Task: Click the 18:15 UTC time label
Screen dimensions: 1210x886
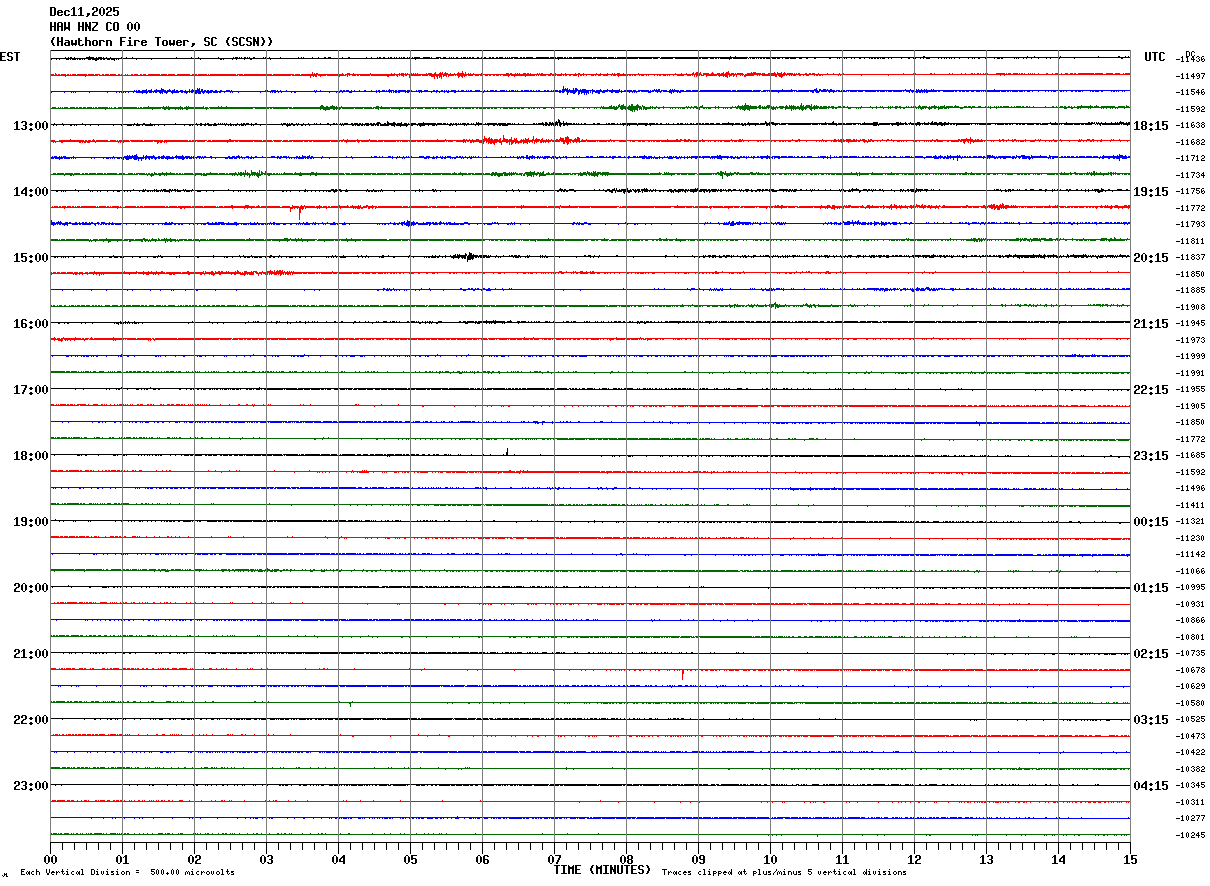Action: tap(1151, 126)
